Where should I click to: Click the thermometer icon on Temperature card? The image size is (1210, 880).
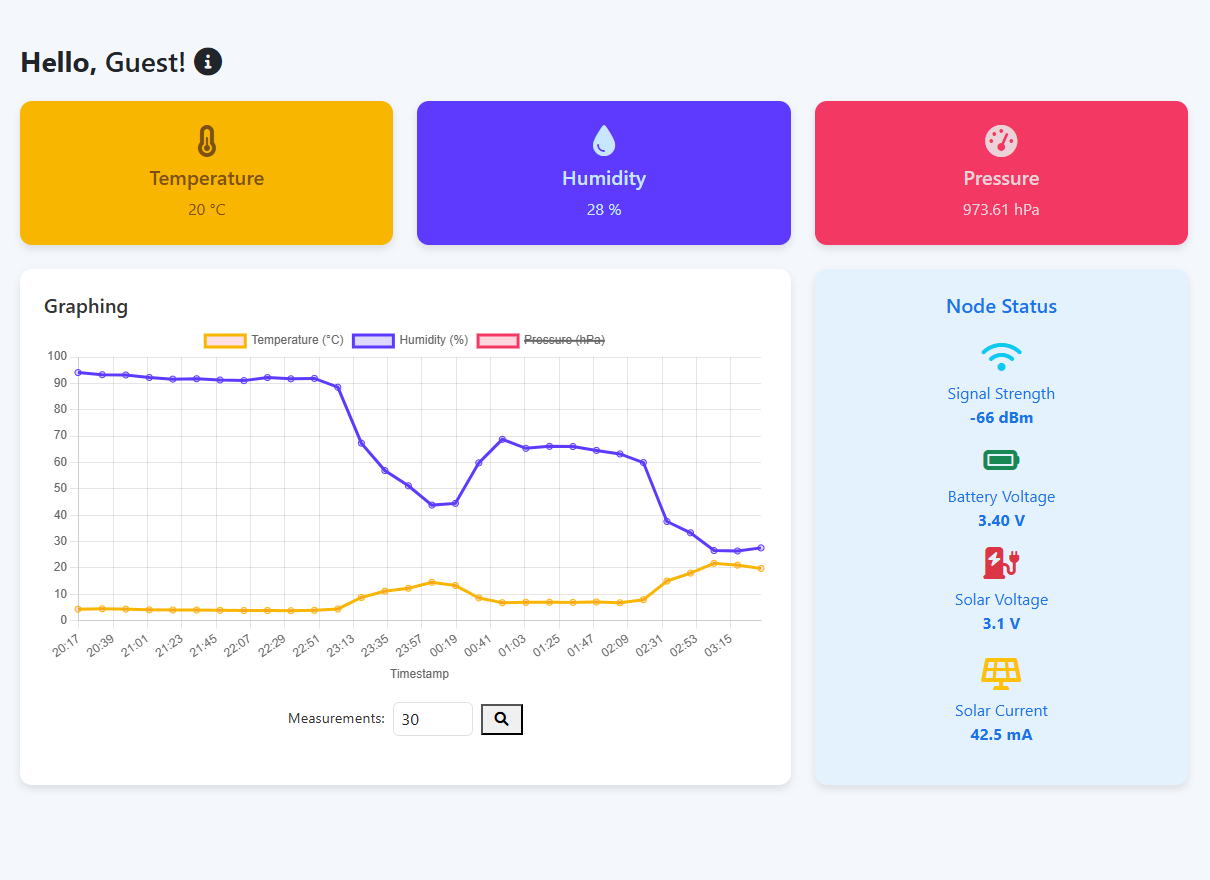pos(206,141)
